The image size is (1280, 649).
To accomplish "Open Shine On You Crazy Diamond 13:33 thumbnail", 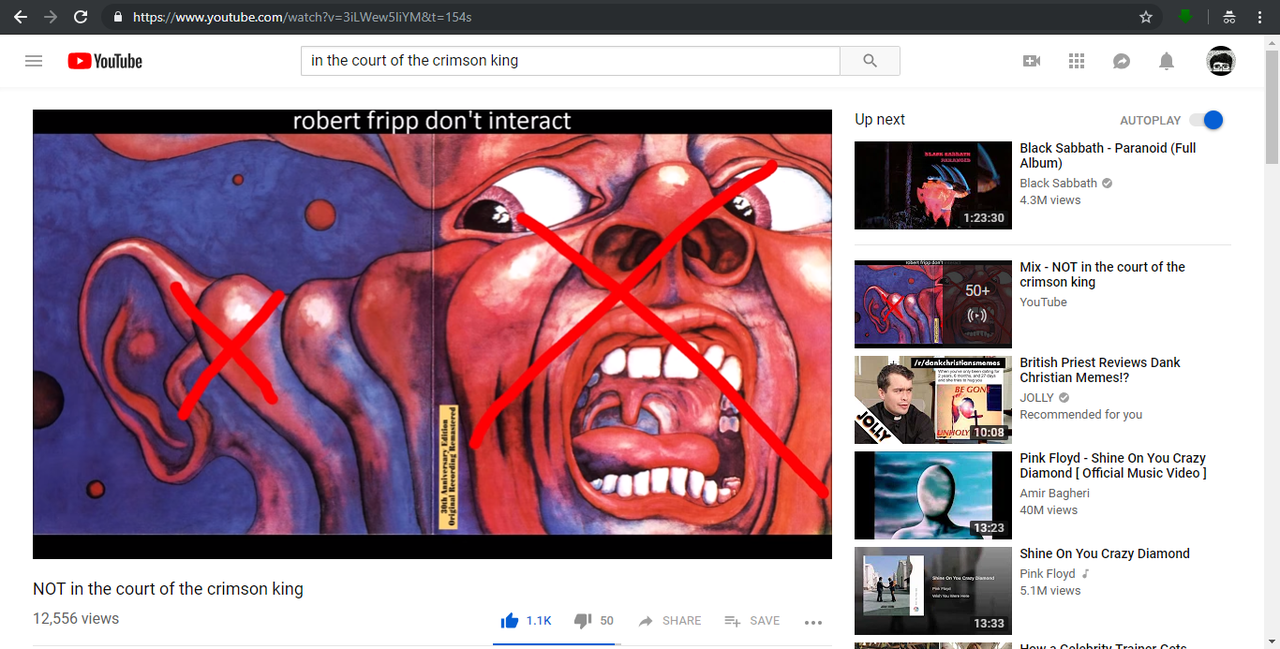I will pos(933,590).
